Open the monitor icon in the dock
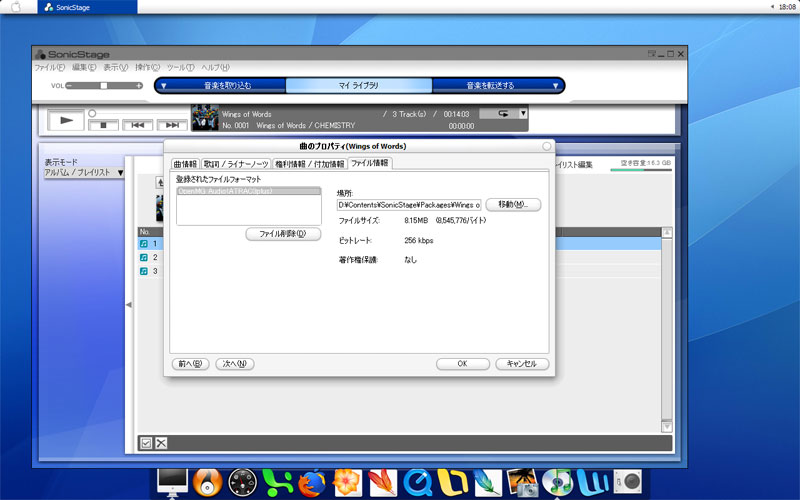800x500 pixels. pyautogui.click(x=172, y=483)
